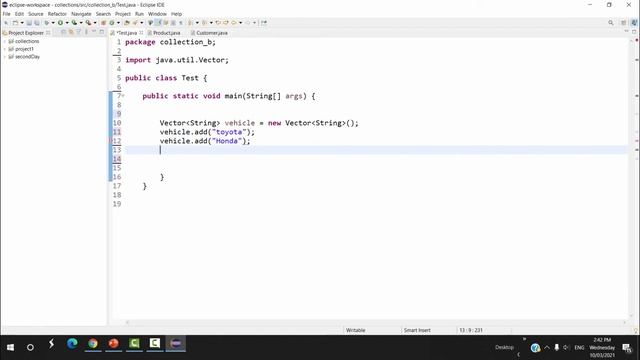This screenshot has height=360, width=640.
Task: Click the green Run button icon
Action: coord(60,23)
